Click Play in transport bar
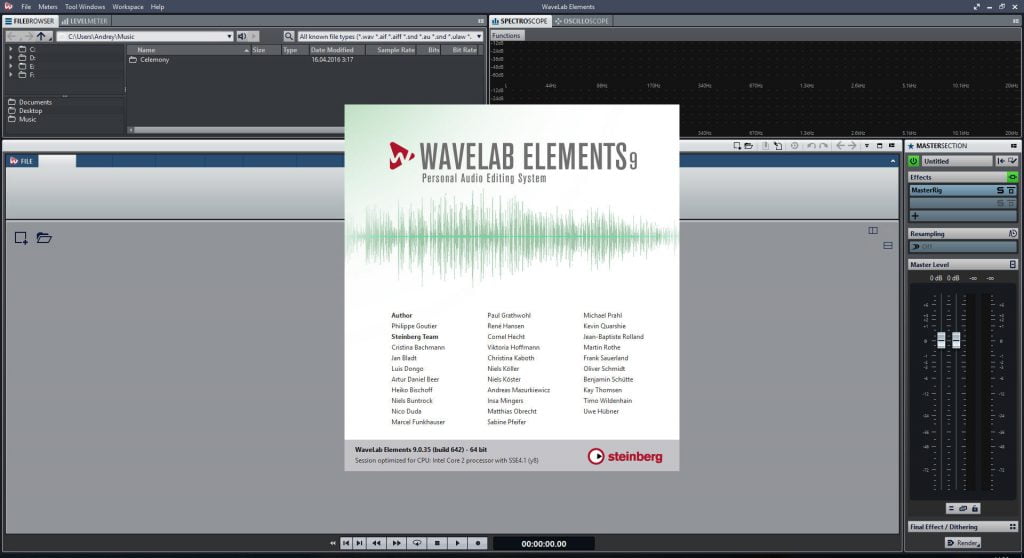Screen dimensions: 1024x558 pyautogui.click(x=458, y=543)
